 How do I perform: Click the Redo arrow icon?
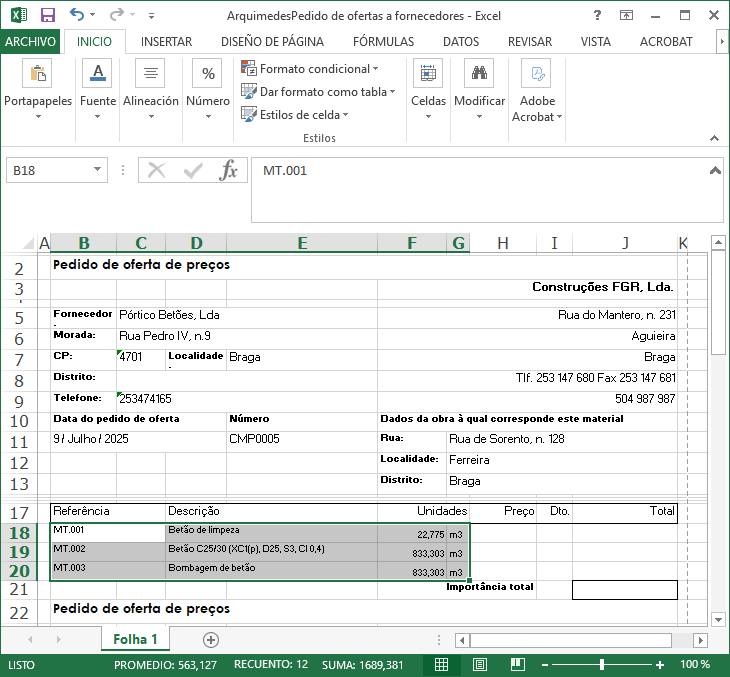pos(116,14)
